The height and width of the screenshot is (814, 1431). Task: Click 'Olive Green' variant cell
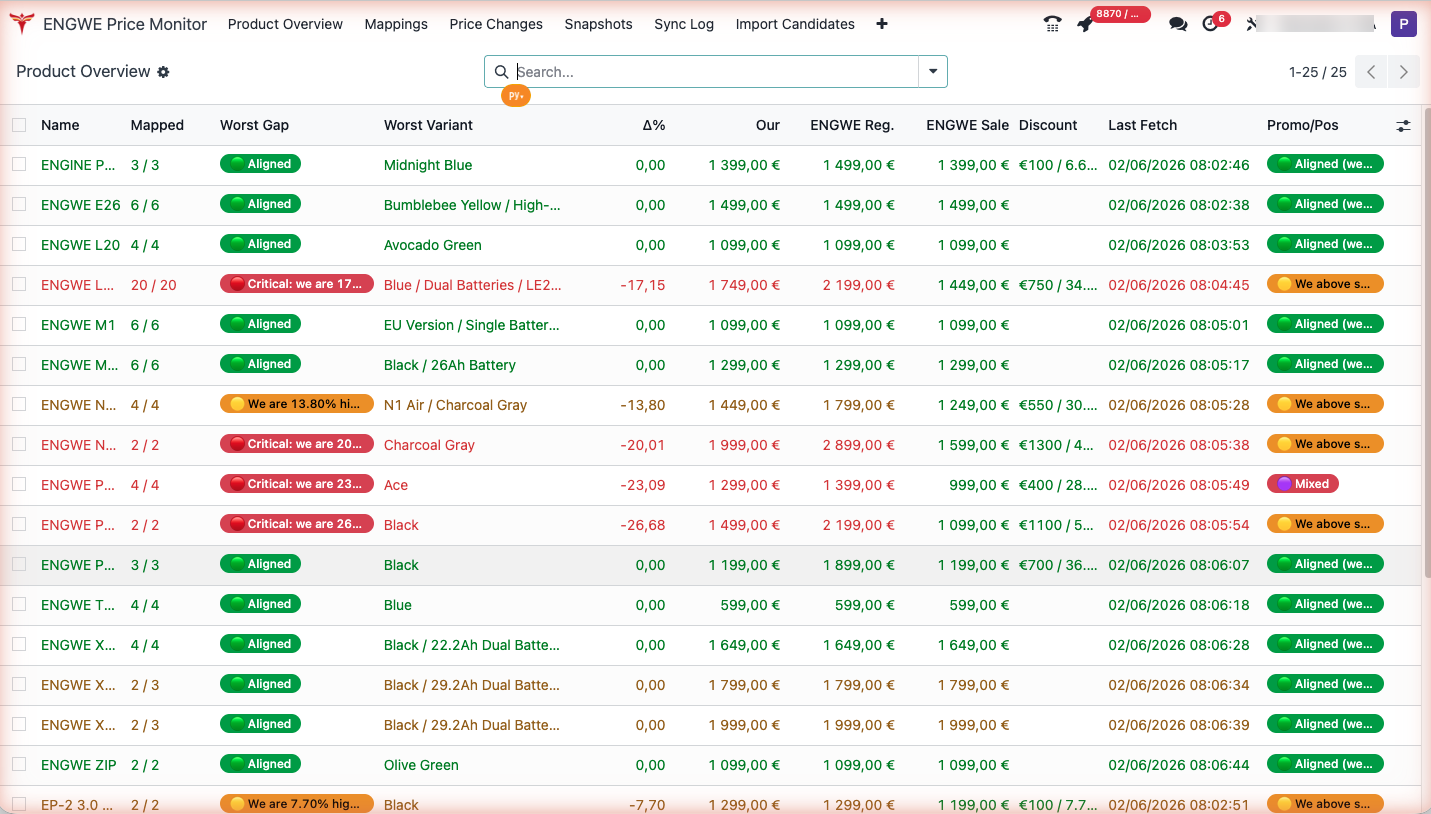point(421,765)
